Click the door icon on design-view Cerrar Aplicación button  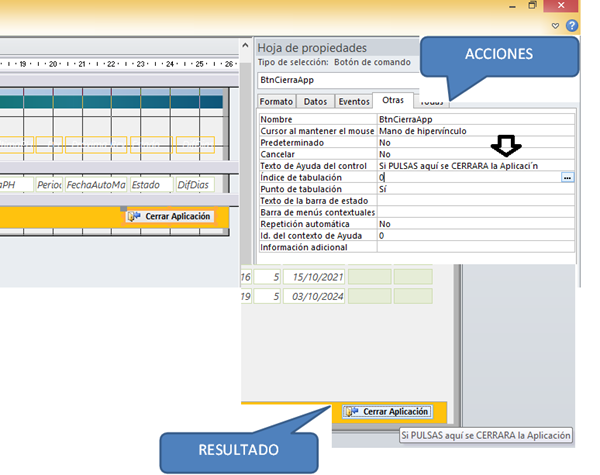coord(133,216)
